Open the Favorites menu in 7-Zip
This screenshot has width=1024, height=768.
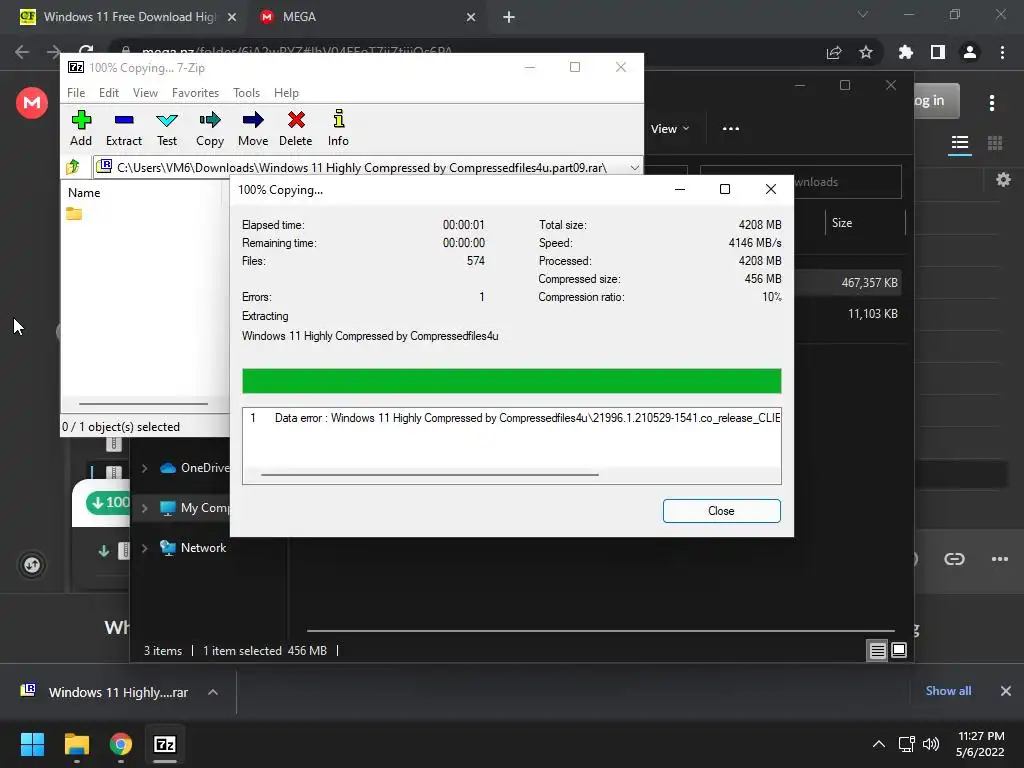pyautogui.click(x=195, y=93)
